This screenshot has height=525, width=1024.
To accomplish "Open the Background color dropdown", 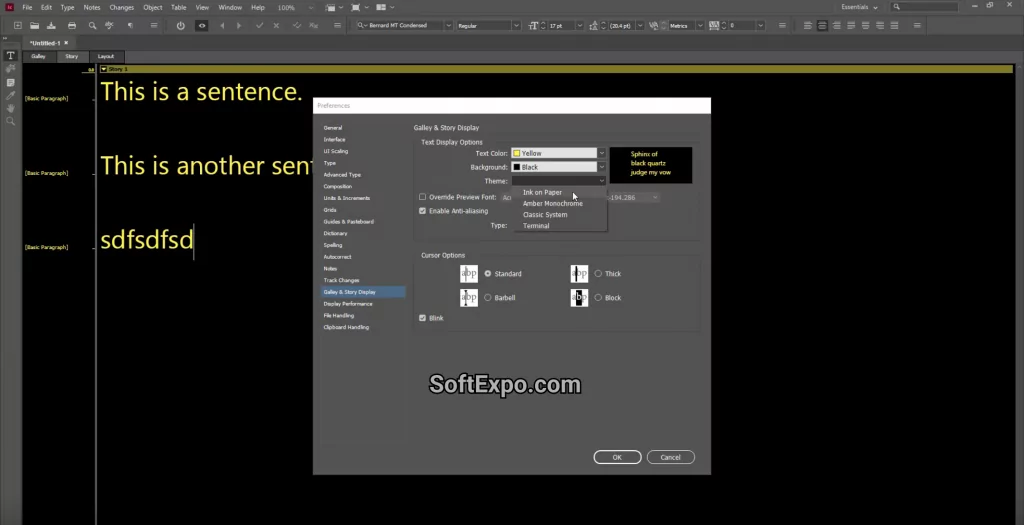I will coord(602,167).
